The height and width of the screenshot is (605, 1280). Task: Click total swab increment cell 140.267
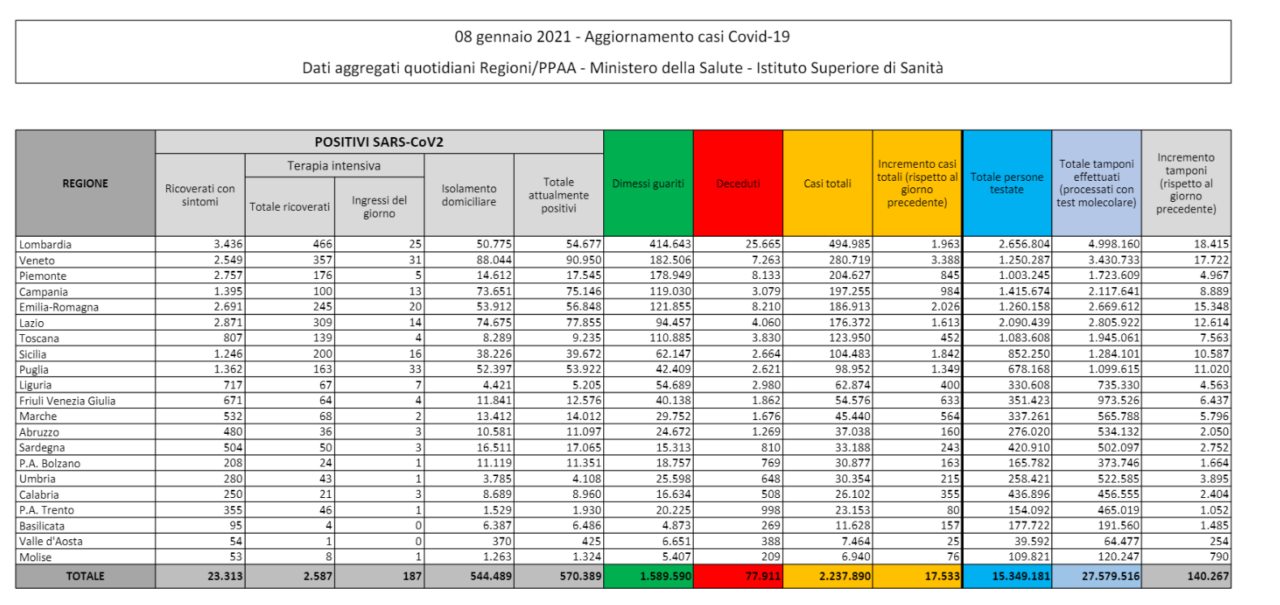coord(1186,576)
